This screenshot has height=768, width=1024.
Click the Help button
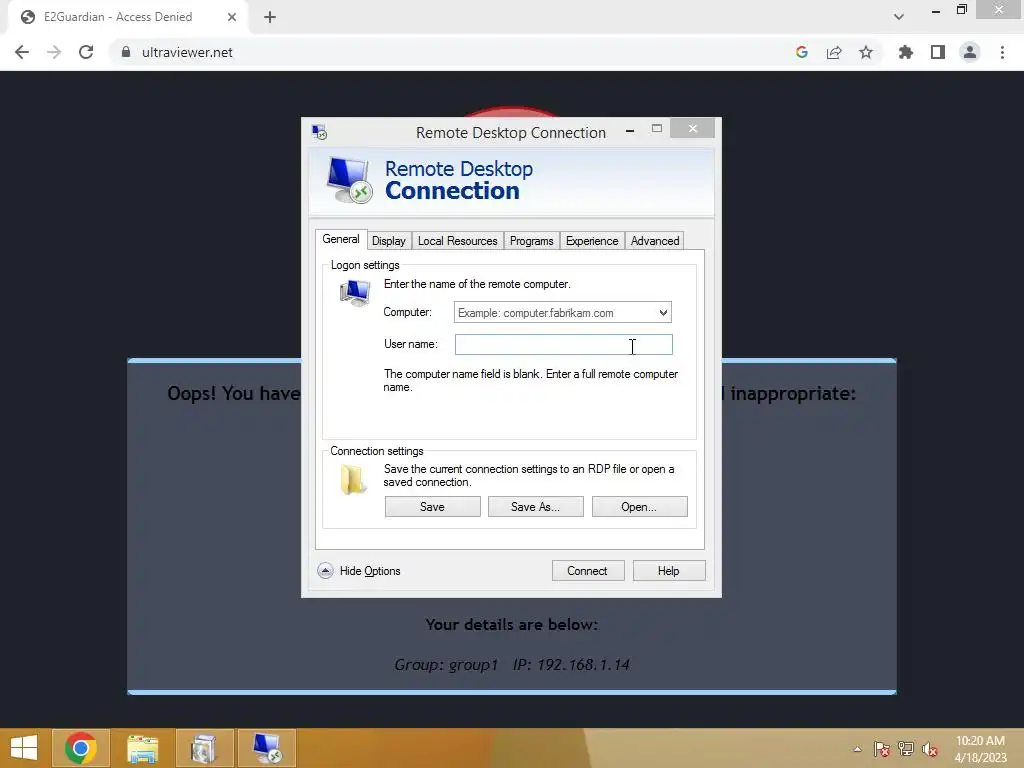(669, 571)
